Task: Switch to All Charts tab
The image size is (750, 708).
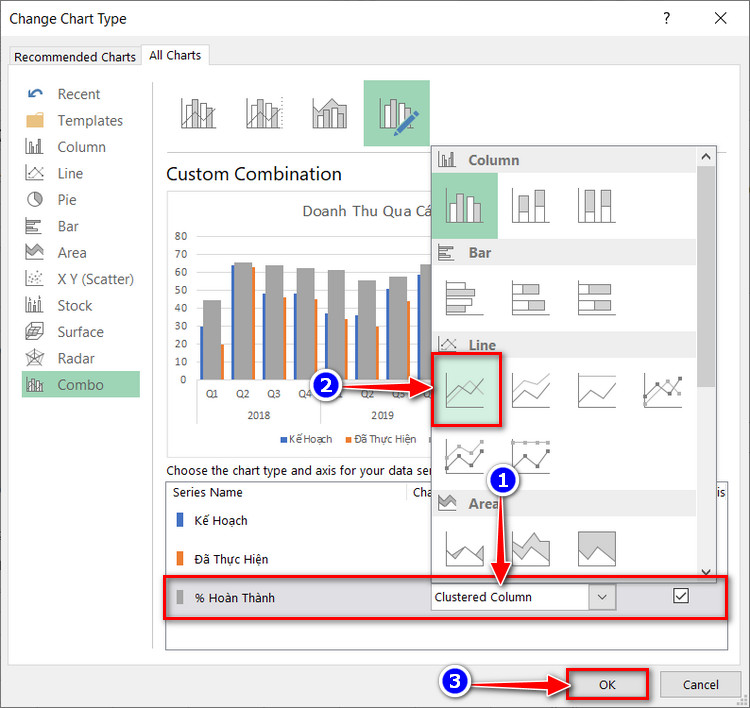Action: 175,55
